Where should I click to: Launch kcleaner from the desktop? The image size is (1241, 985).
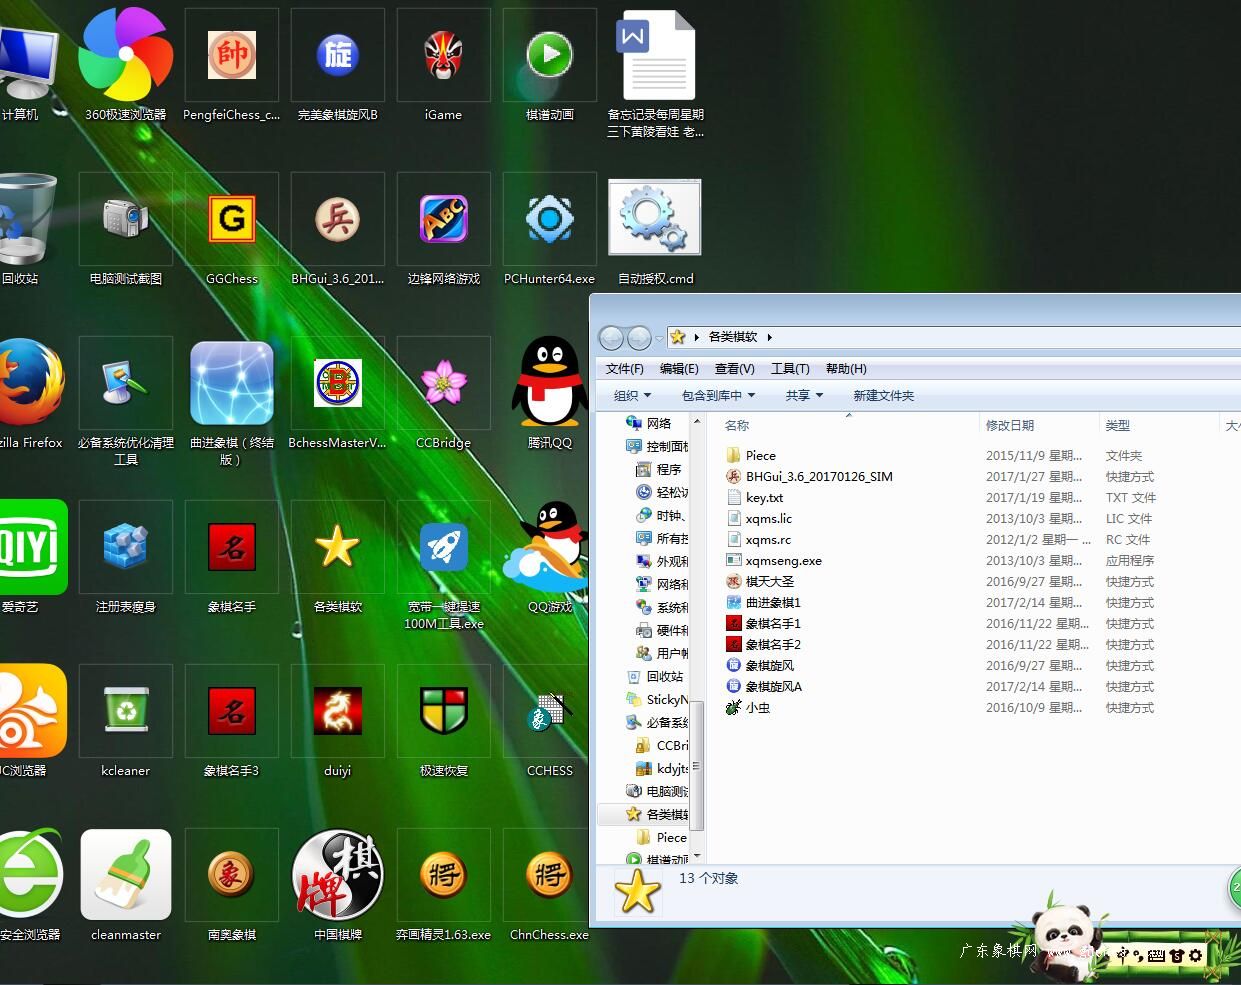click(x=126, y=722)
